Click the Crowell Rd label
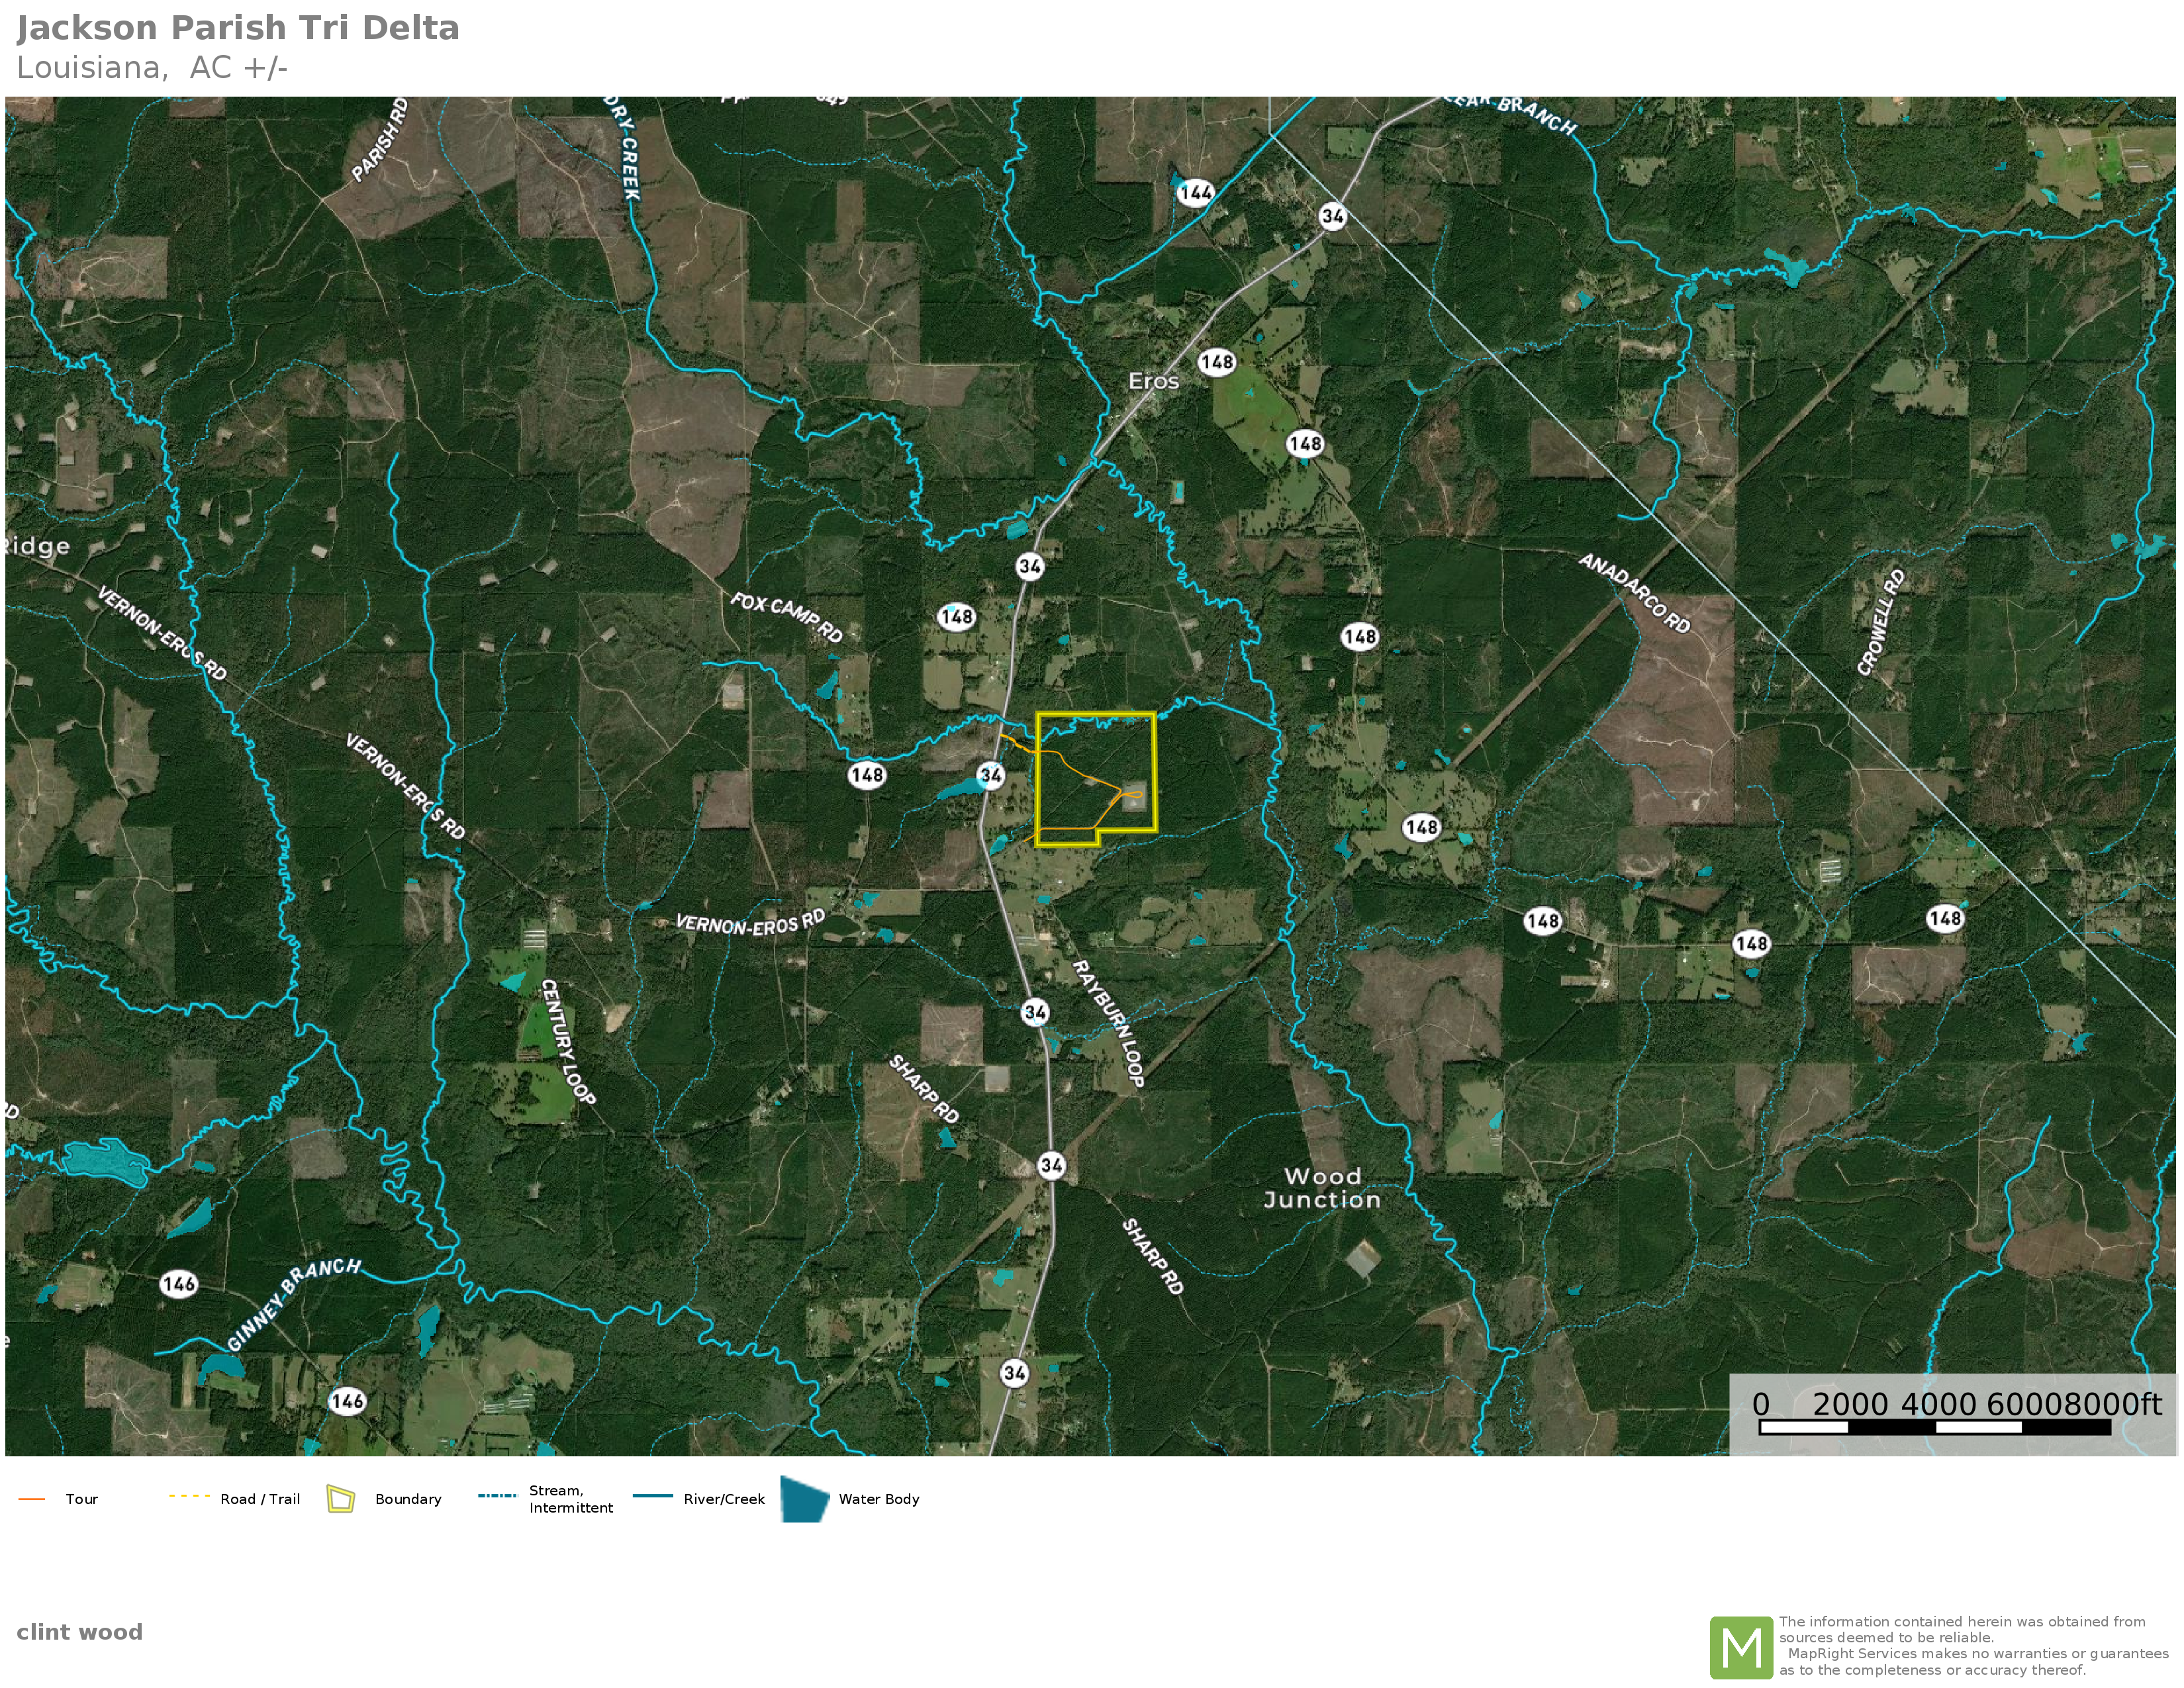Viewport: 2184px width, 1688px height. [x=1881, y=622]
